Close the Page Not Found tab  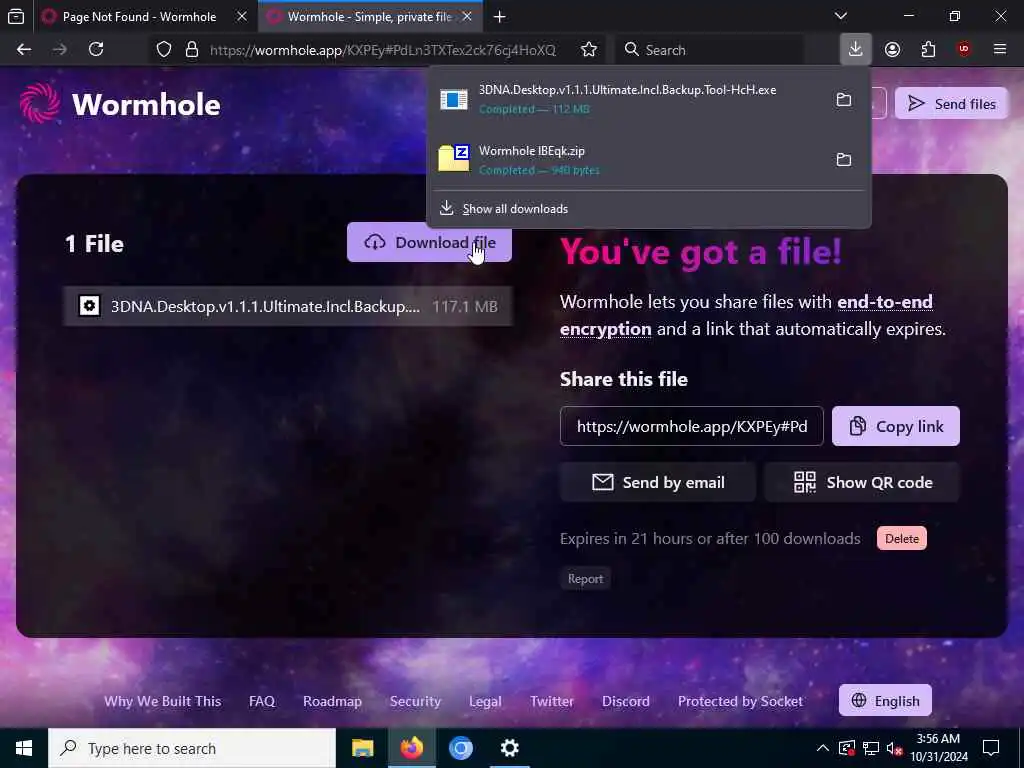(242, 16)
